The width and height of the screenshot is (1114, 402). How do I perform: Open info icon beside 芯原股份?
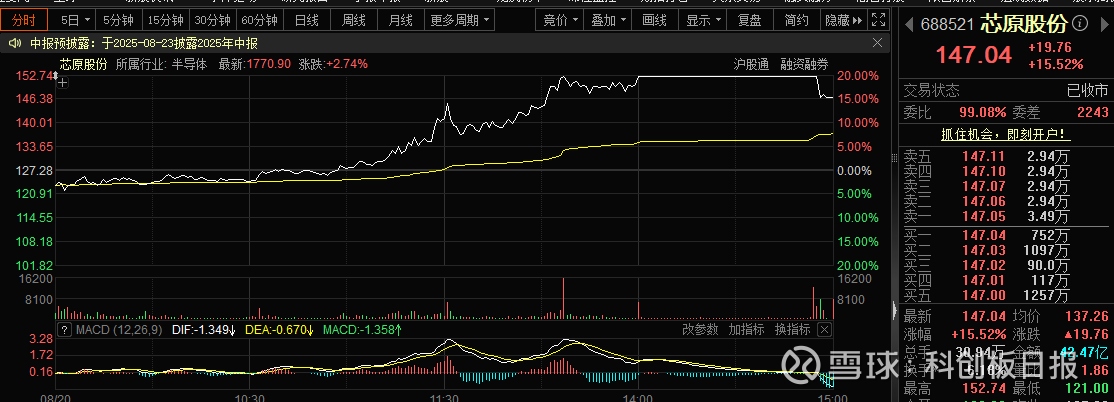1081,24
